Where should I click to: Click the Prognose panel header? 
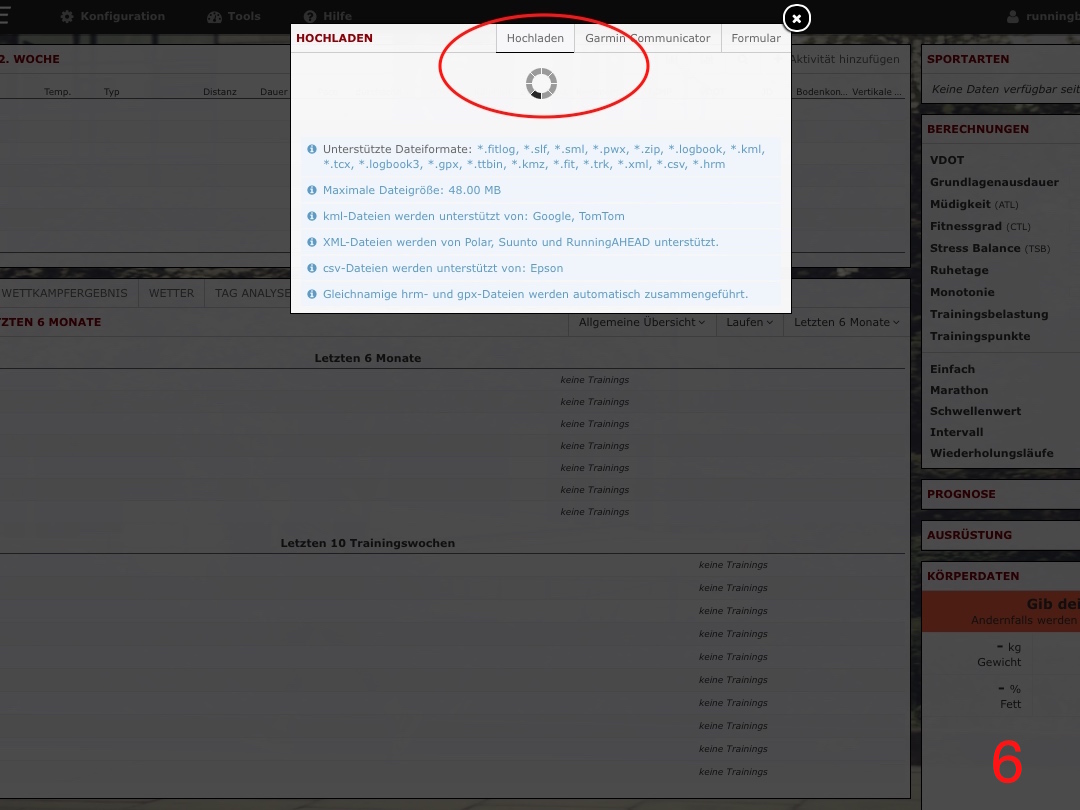coord(961,494)
